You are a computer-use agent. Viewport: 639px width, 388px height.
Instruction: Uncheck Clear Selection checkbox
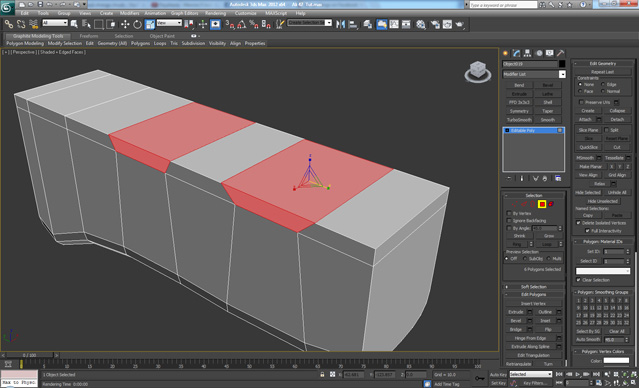point(578,280)
